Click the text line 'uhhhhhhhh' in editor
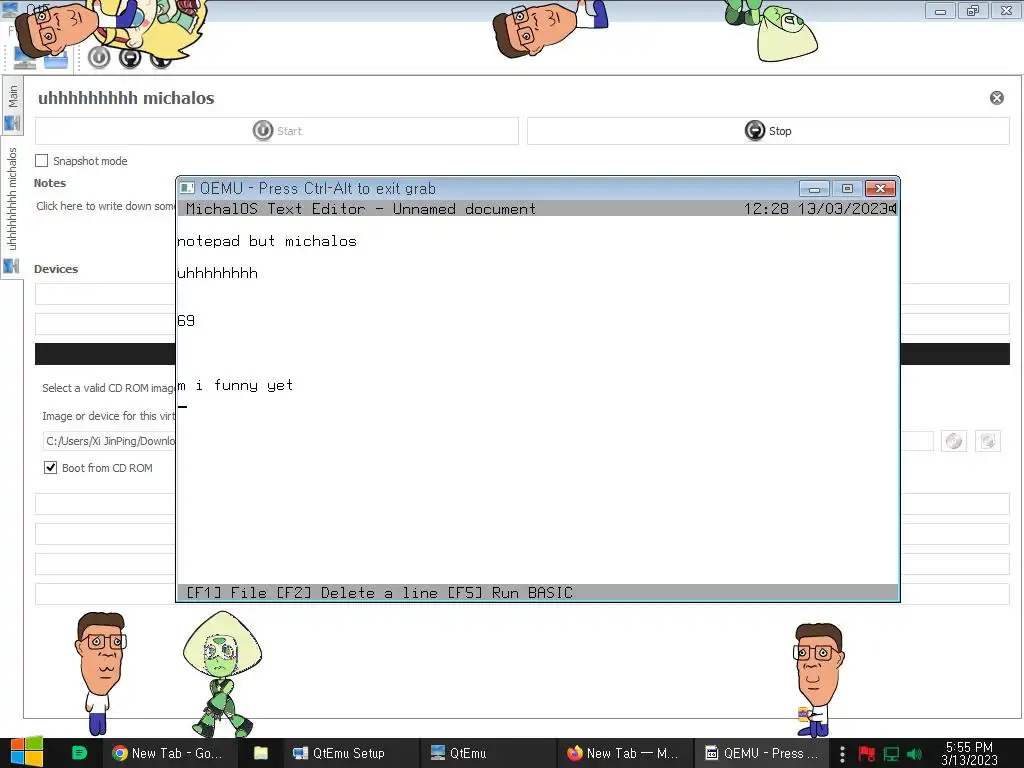The height and width of the screenshot is (768, 1024). (217, 274)
